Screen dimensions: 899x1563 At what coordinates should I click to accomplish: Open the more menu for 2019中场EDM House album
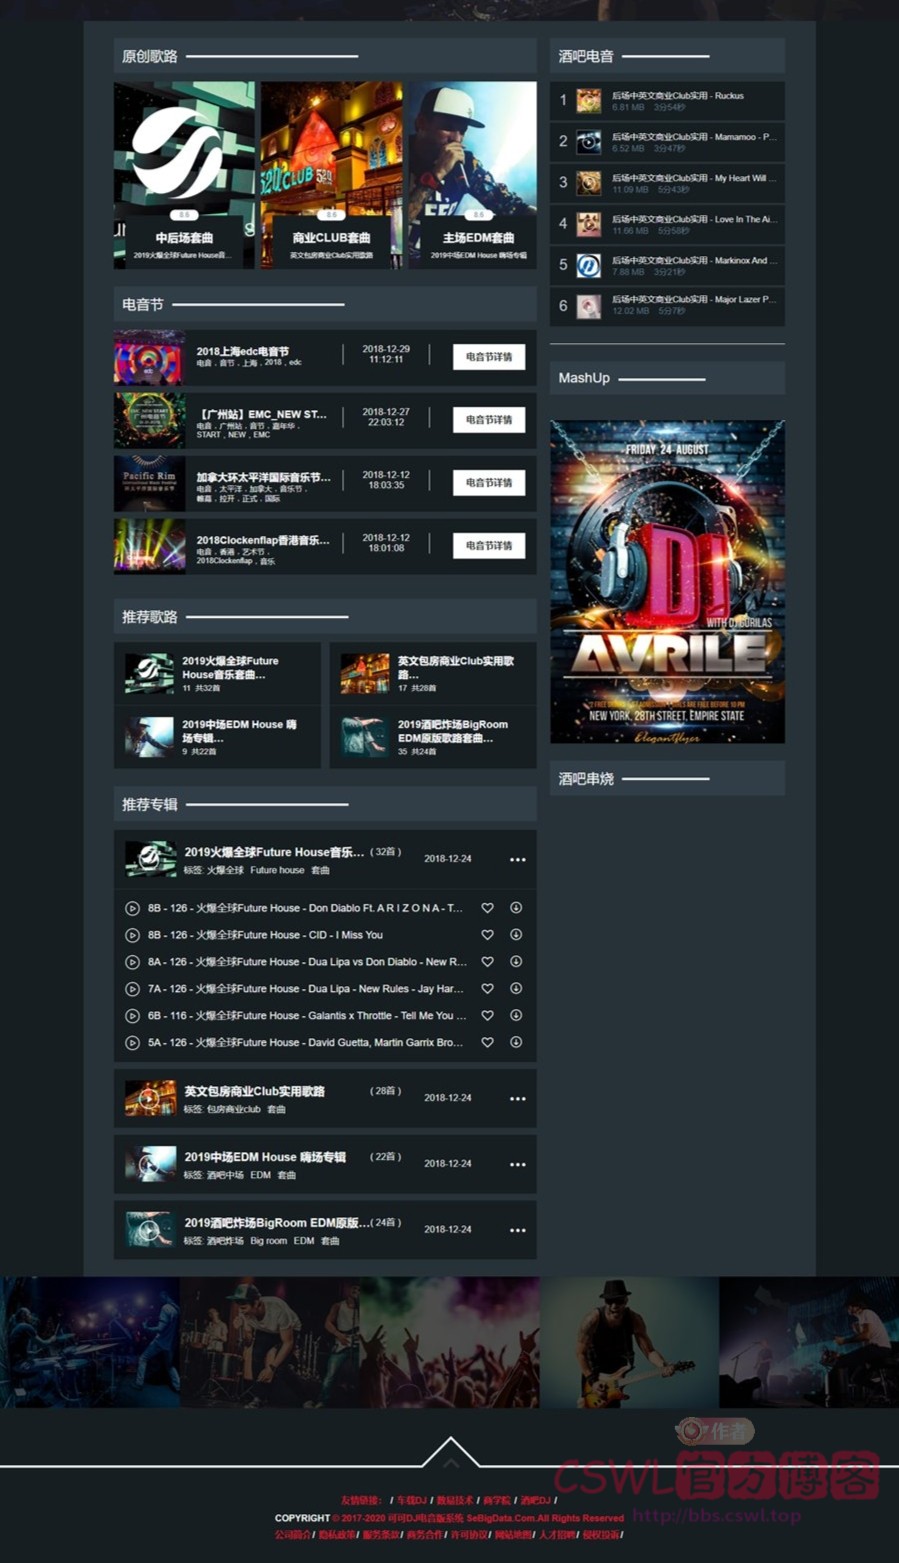[x=517, y=1165]
